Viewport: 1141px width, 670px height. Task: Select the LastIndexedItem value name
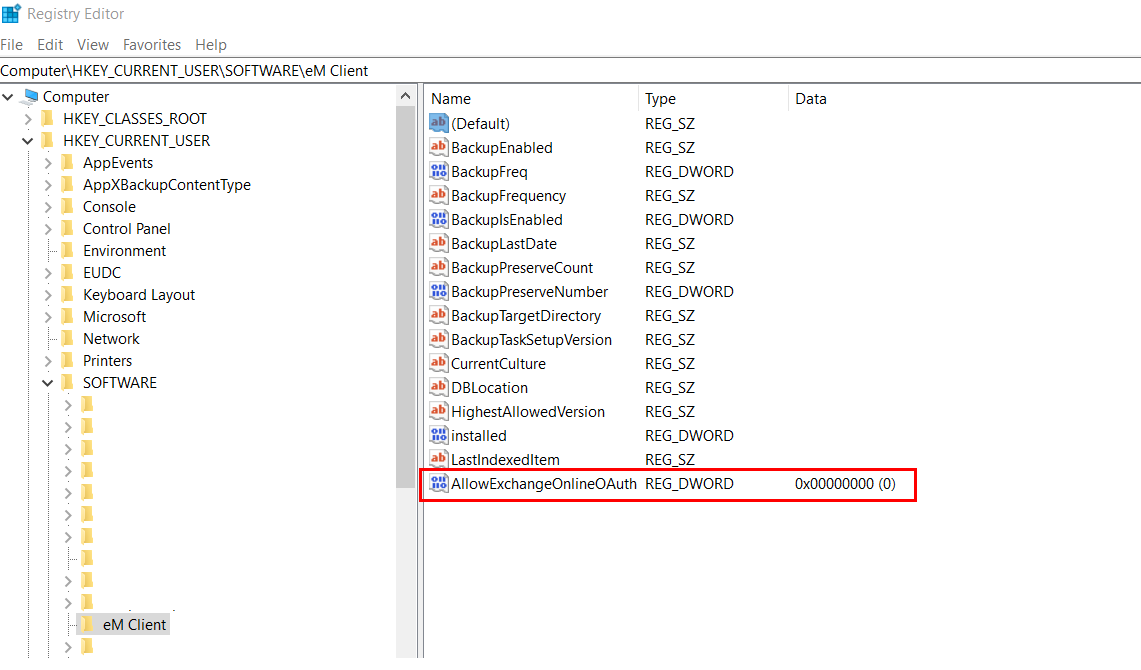click(505, 459)
